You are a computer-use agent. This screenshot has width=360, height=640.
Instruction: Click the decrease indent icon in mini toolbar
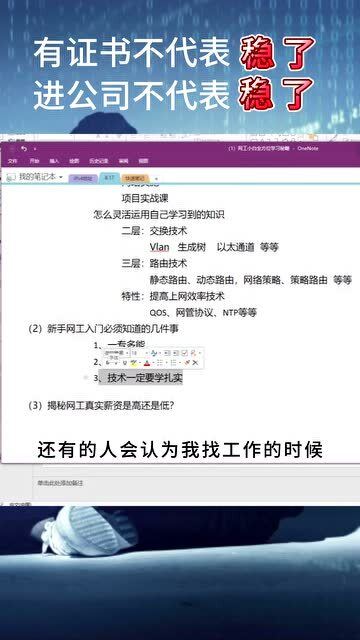click(x=167, y=353)
